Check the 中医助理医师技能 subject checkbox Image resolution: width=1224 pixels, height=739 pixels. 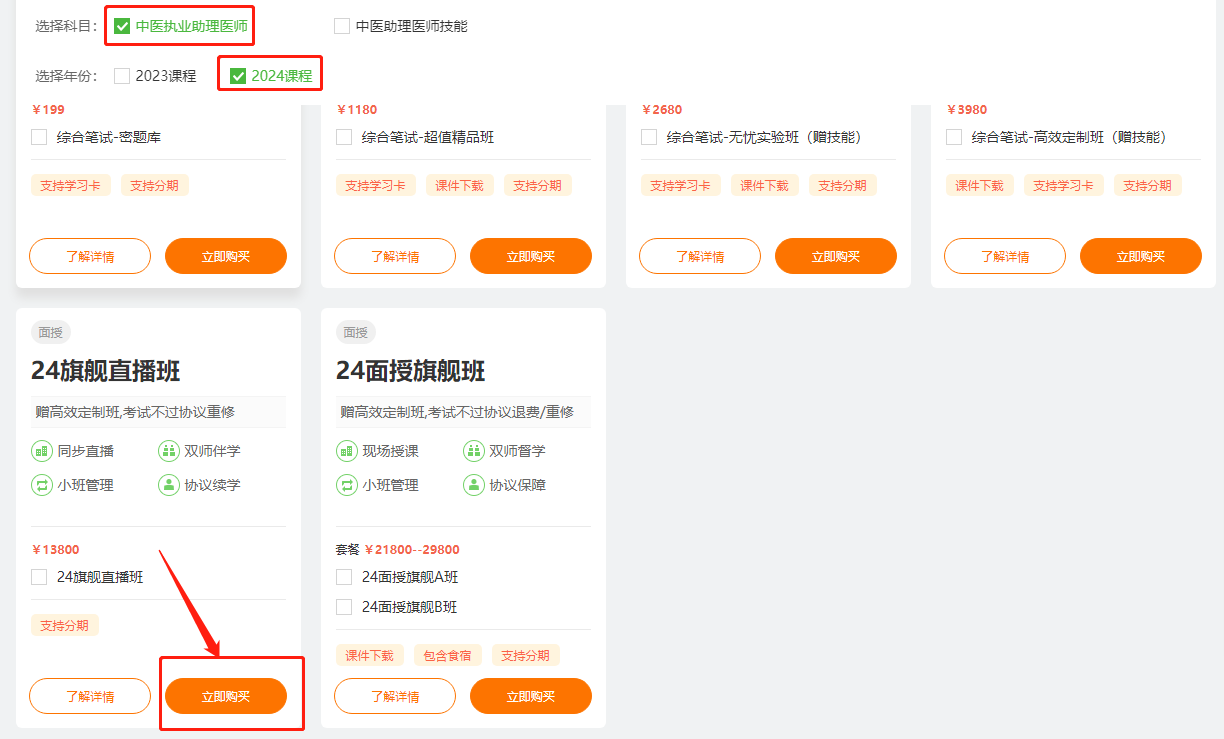342,26
